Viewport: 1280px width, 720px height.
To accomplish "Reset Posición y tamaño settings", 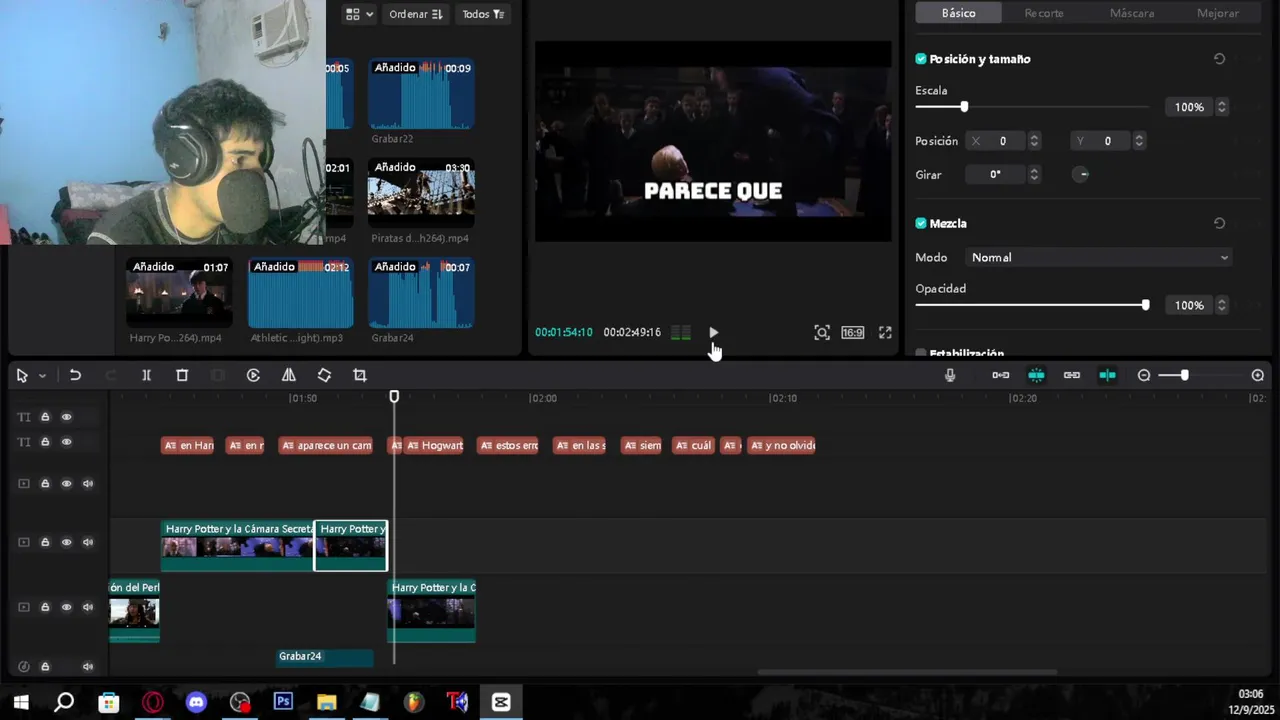I will (x=1219, y=59).
